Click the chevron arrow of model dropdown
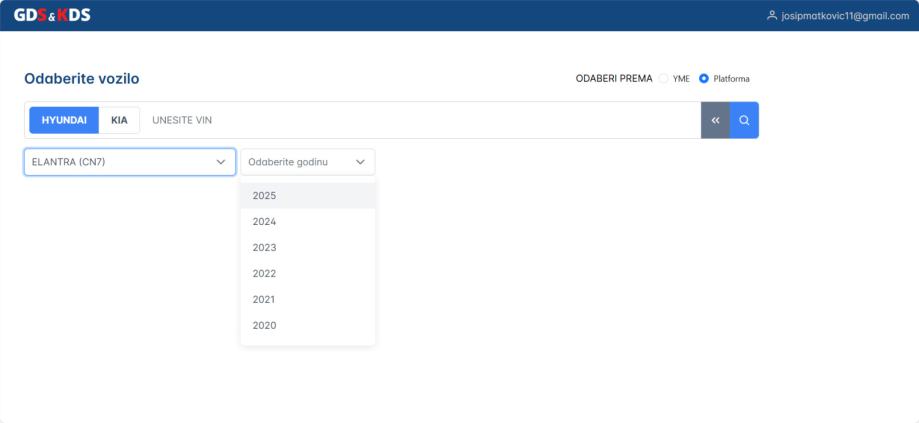Image resolution: width=919 pixels, height=423 pixels. [220, 162]
